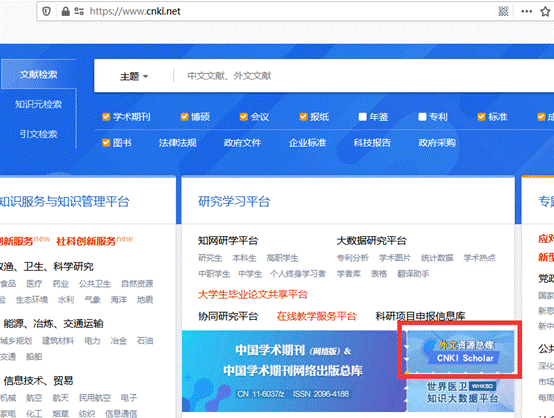Open the 世界医卫知识大数据平台 banner
The image size is (554, 418).
click(460, 393)
